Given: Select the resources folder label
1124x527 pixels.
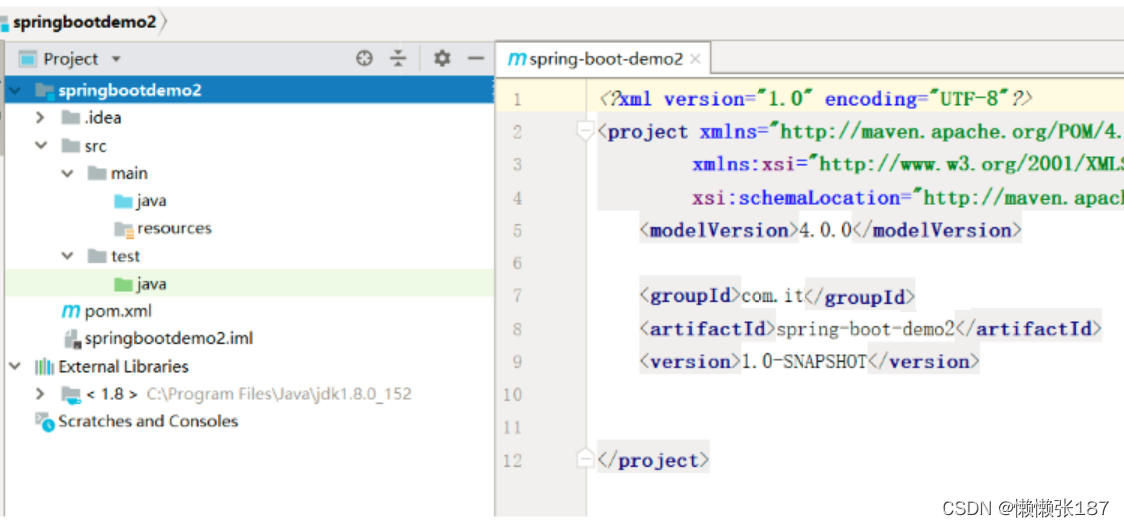Looking at the screenshot, I should pyautogui.click(x=174, y=229).
